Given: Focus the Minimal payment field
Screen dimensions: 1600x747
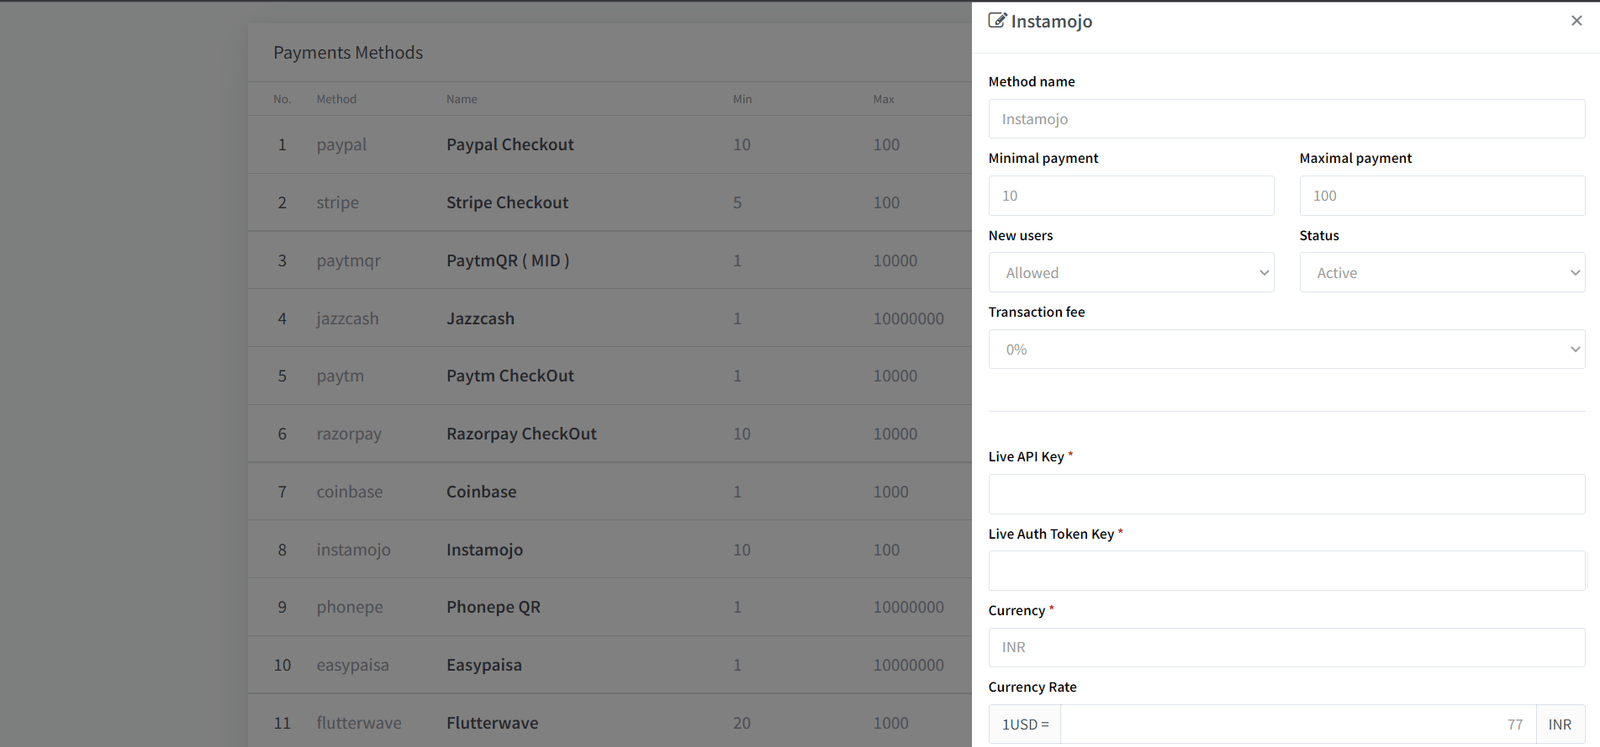Looking at the screenshot, I should tap(1131, 196).
